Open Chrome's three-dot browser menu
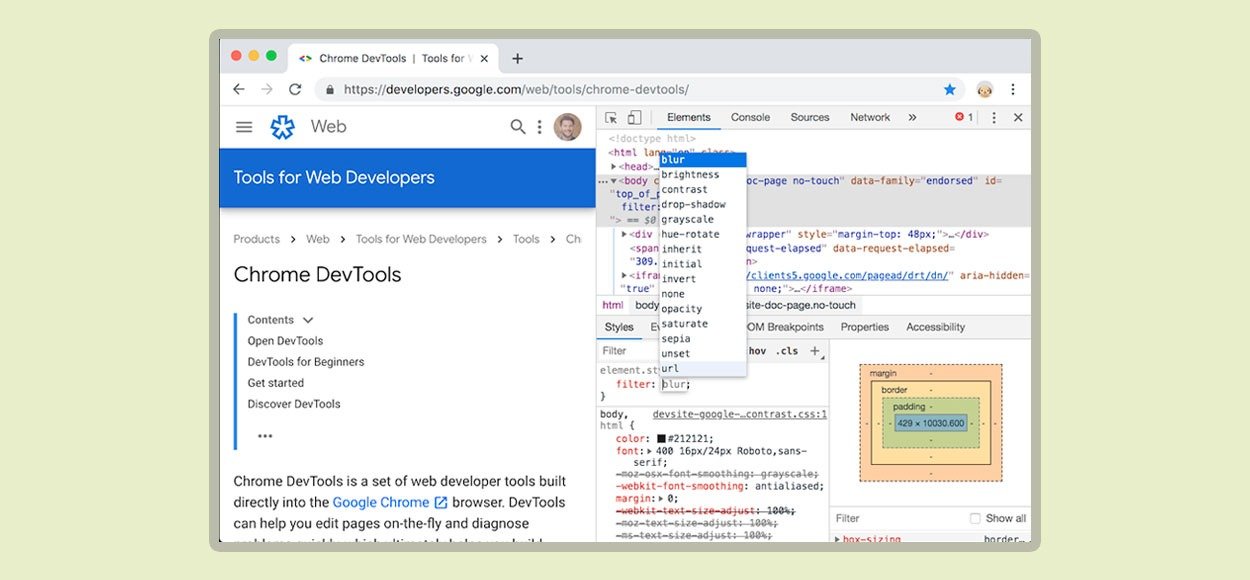Screen dimensions: 1250x580 click(x=1013, y=89)
